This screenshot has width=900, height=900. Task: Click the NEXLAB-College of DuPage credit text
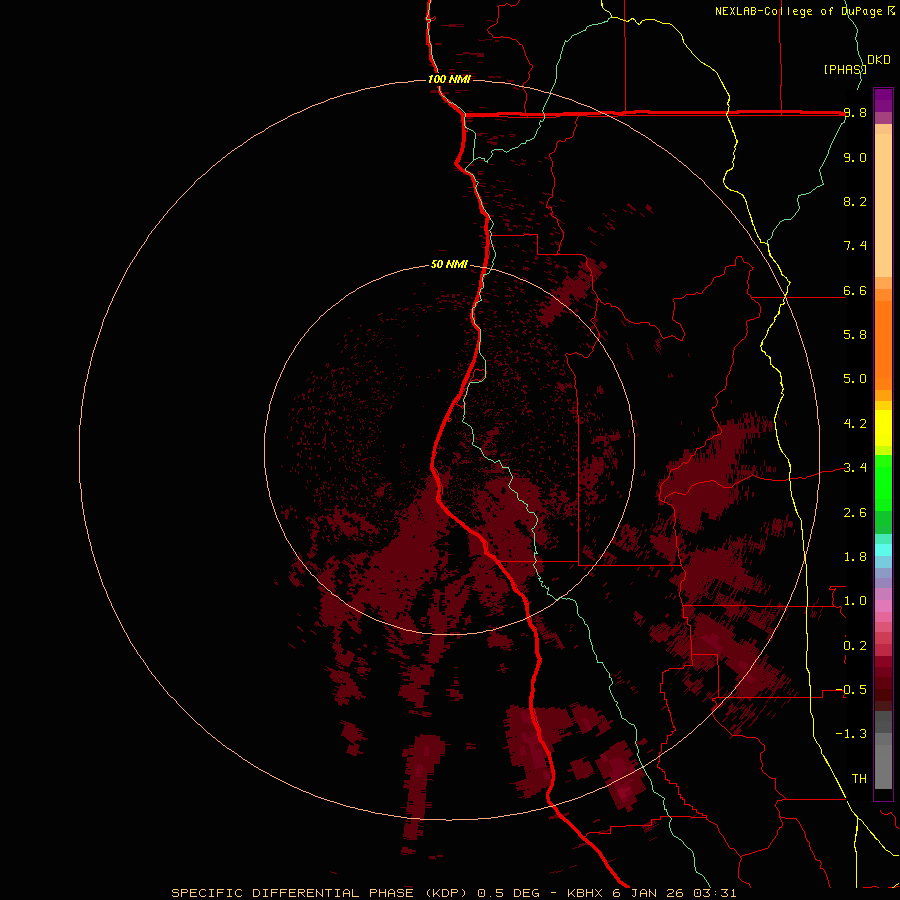[x=799, y=11]
